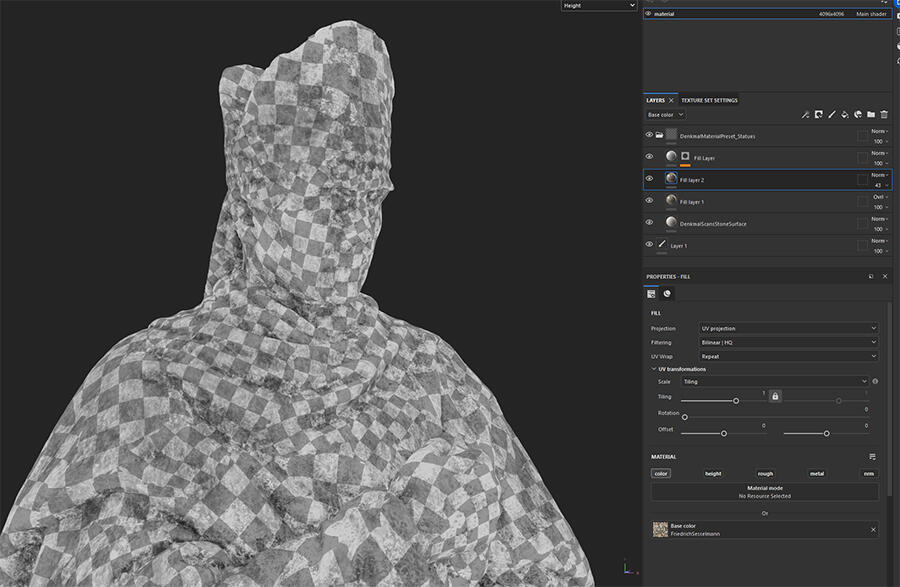Toggle the rough material channel button
900x587 pixels.
point(765,474)
